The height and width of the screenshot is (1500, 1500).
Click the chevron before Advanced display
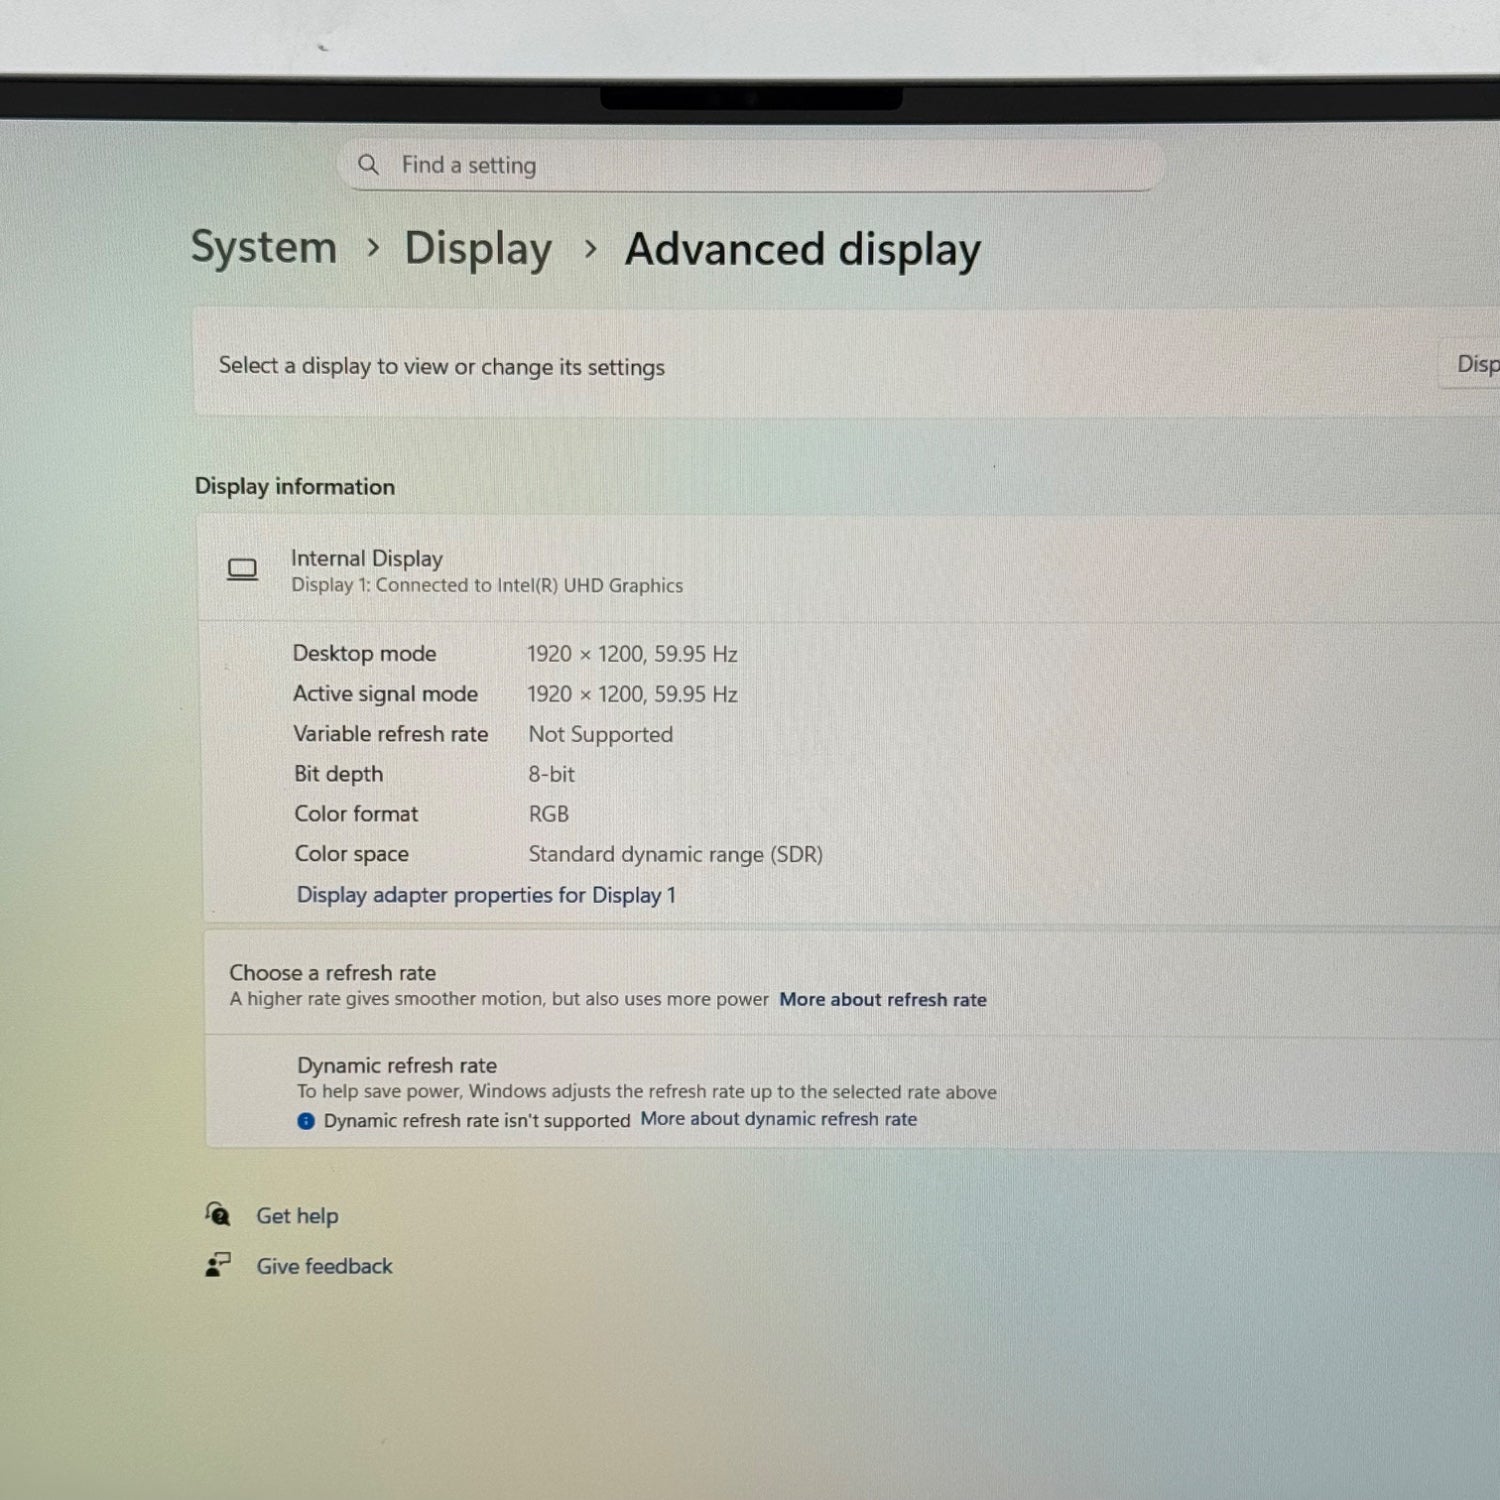pos(590,249)
